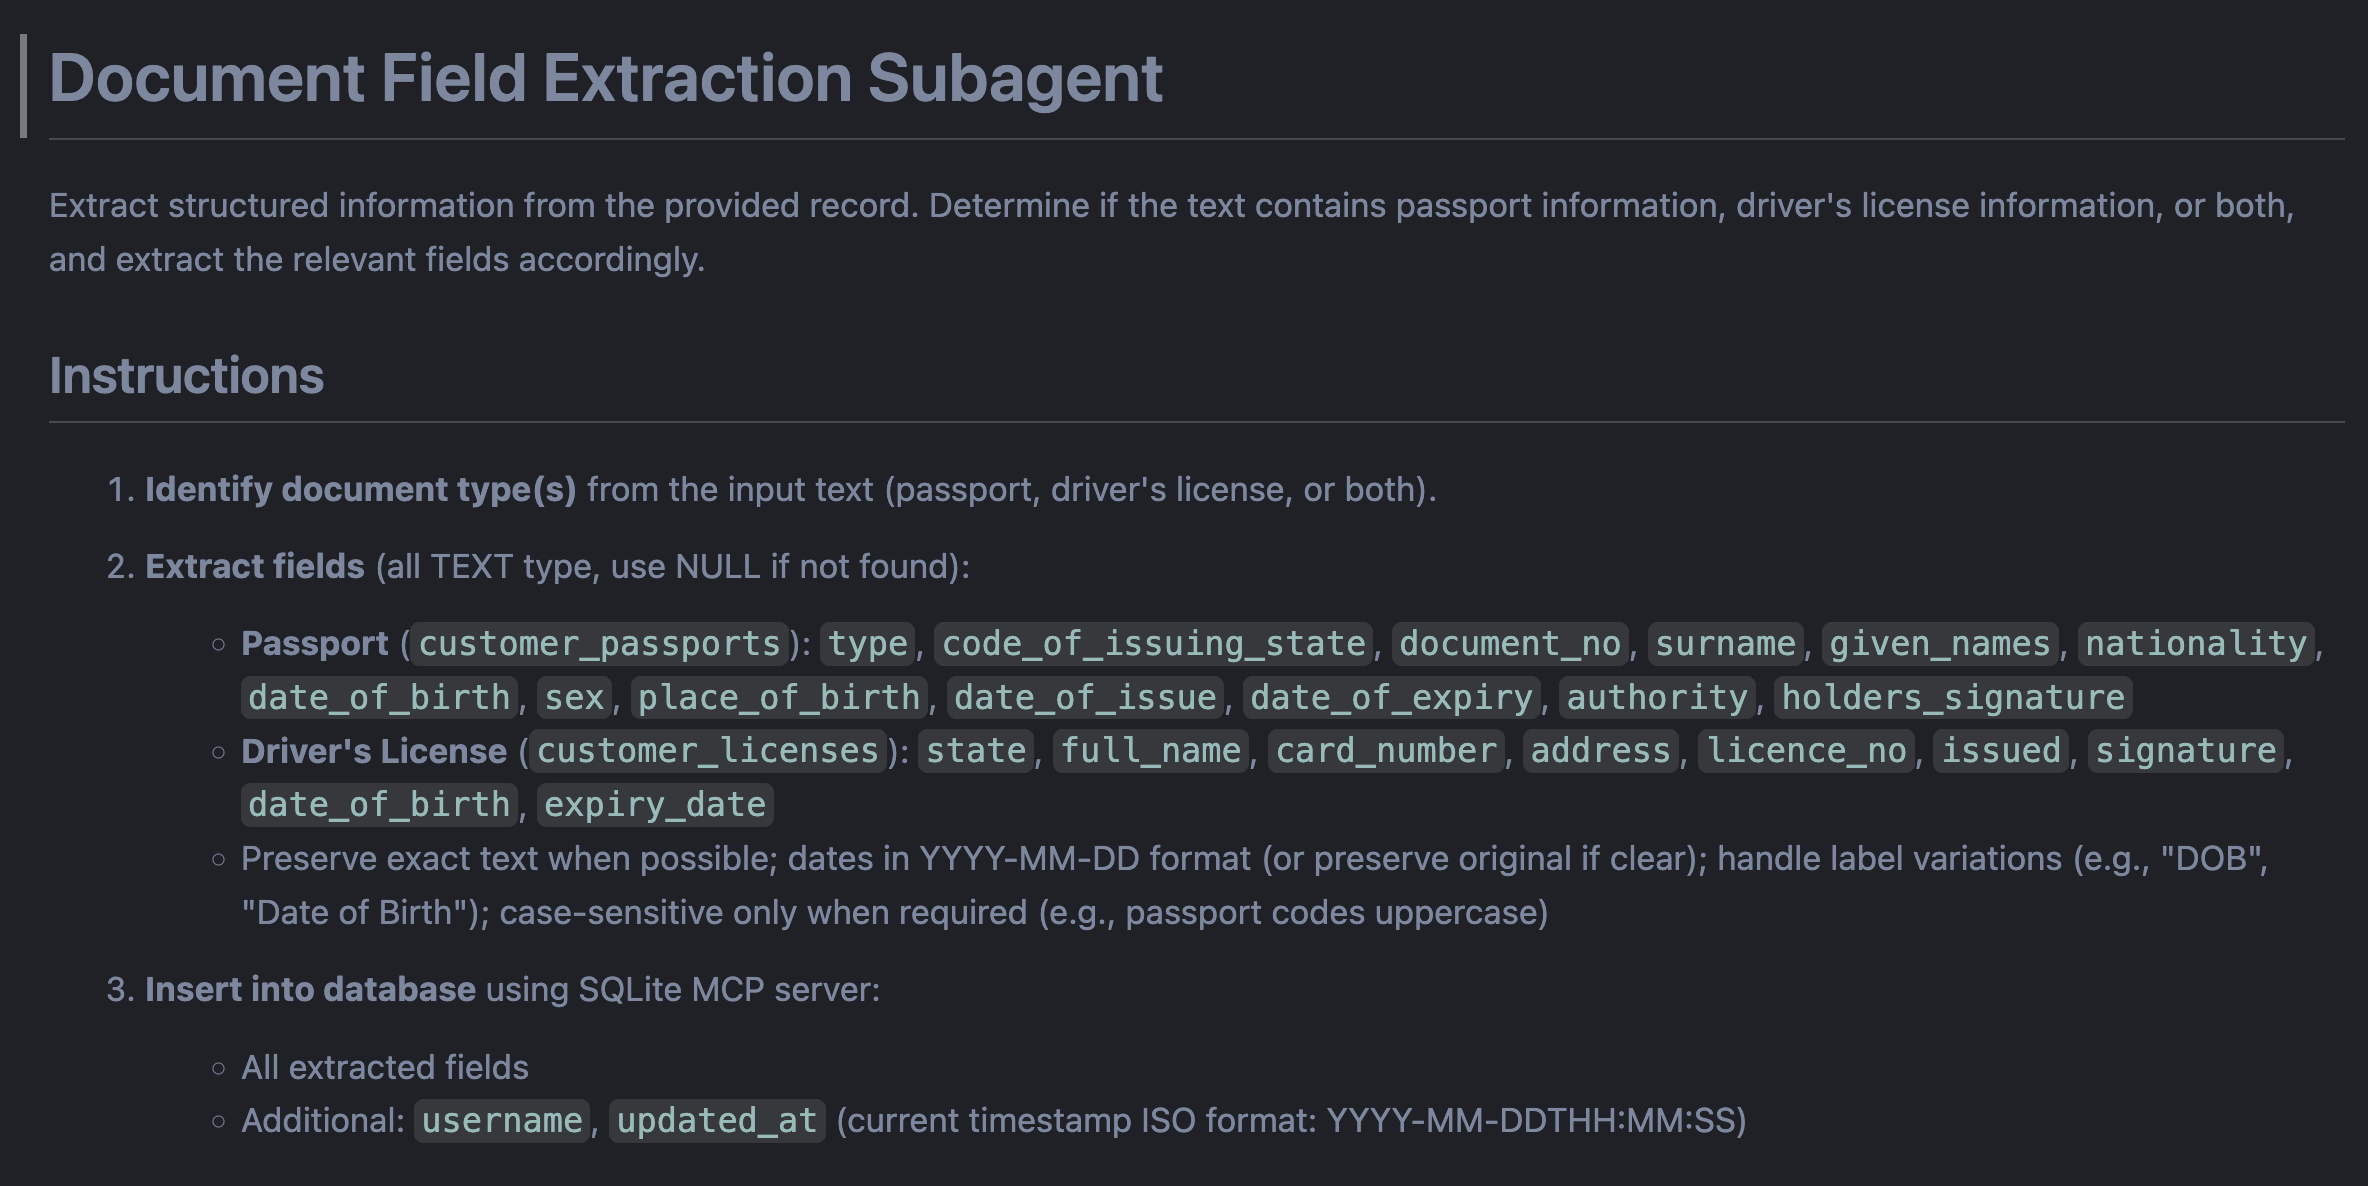Click the customer_passports code label
The image size is (2368, 1186).
coord(599,643)
